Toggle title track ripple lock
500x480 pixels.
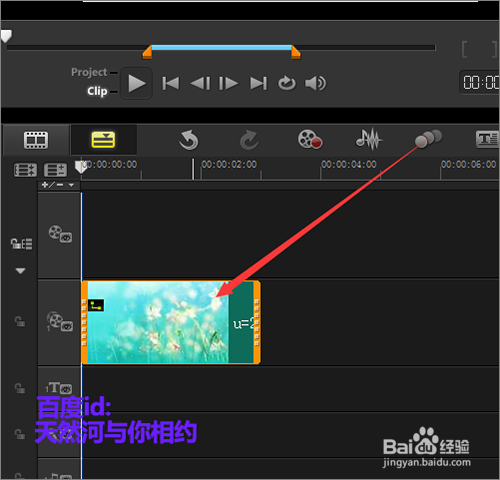click(x=20, y=388)
